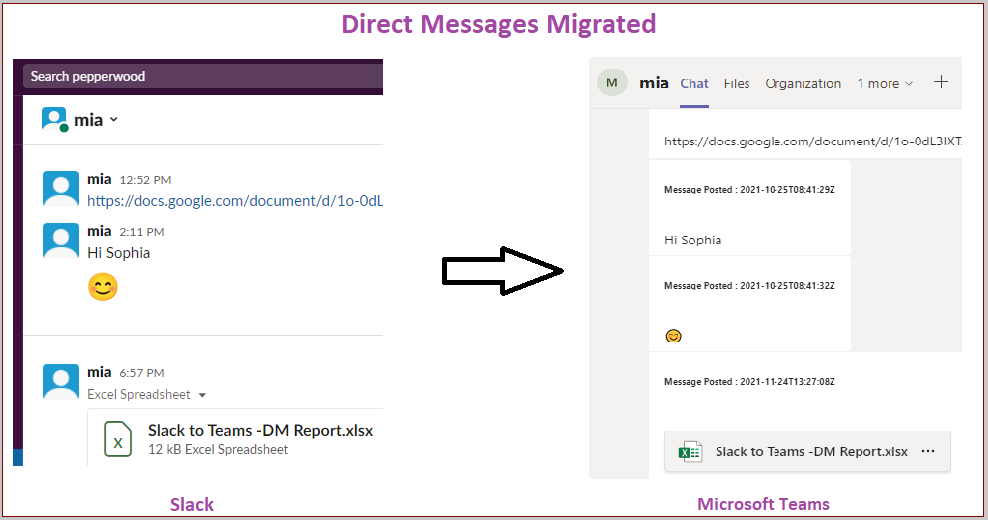Click mia's avatar on the 12:52 PM message
Image resolution: width=988 pixels, height=520 pixels.
[x=60, y=188]
